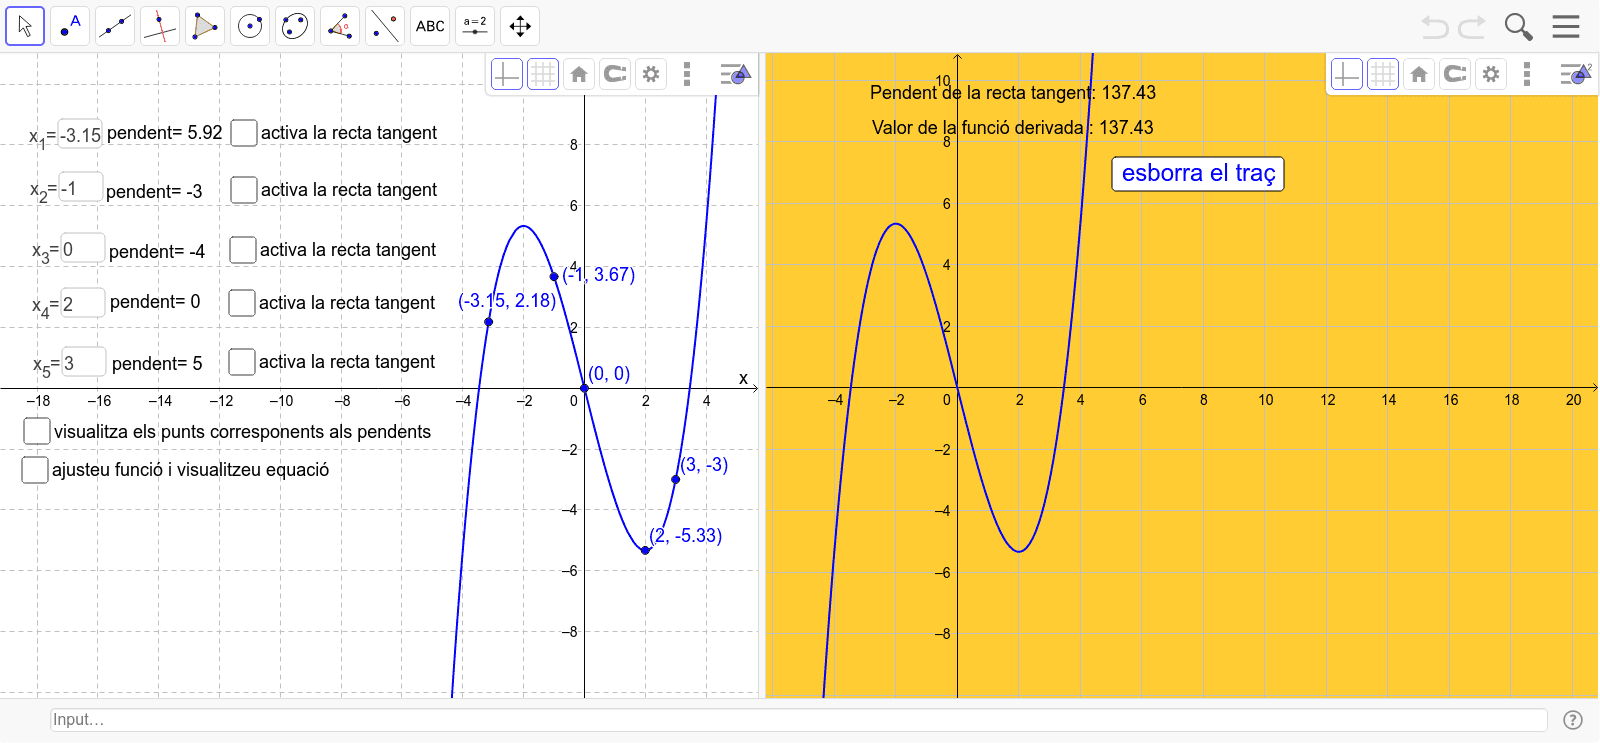Select the Line through two points tool

pyautogui.click(x=115, y=26)
